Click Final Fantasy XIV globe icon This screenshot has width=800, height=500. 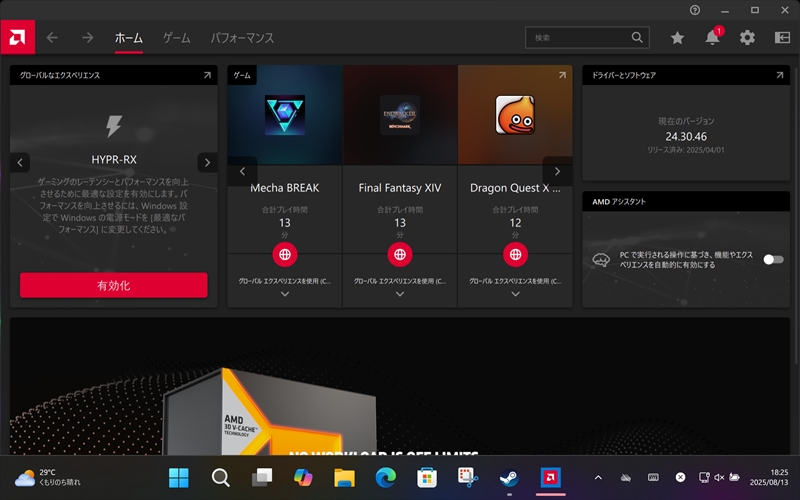point(400,254)
